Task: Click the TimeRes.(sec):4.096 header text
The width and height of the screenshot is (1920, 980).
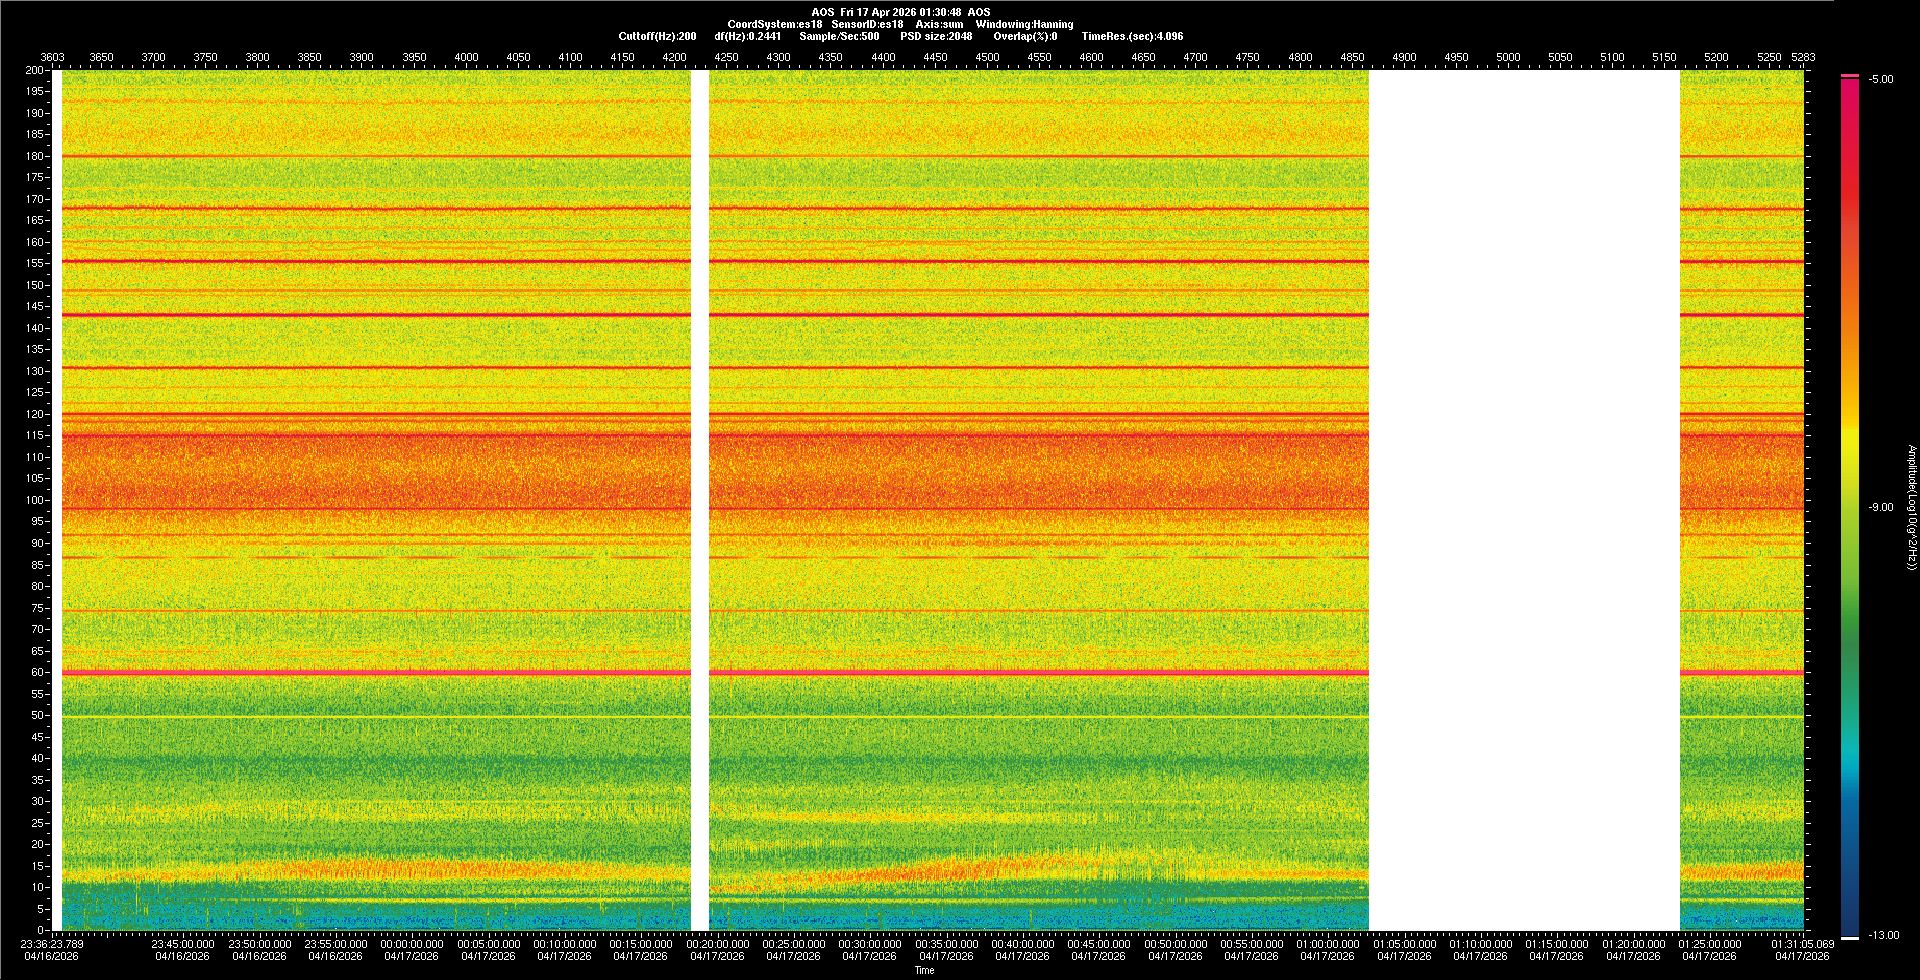Action: tap(1132, 36)
